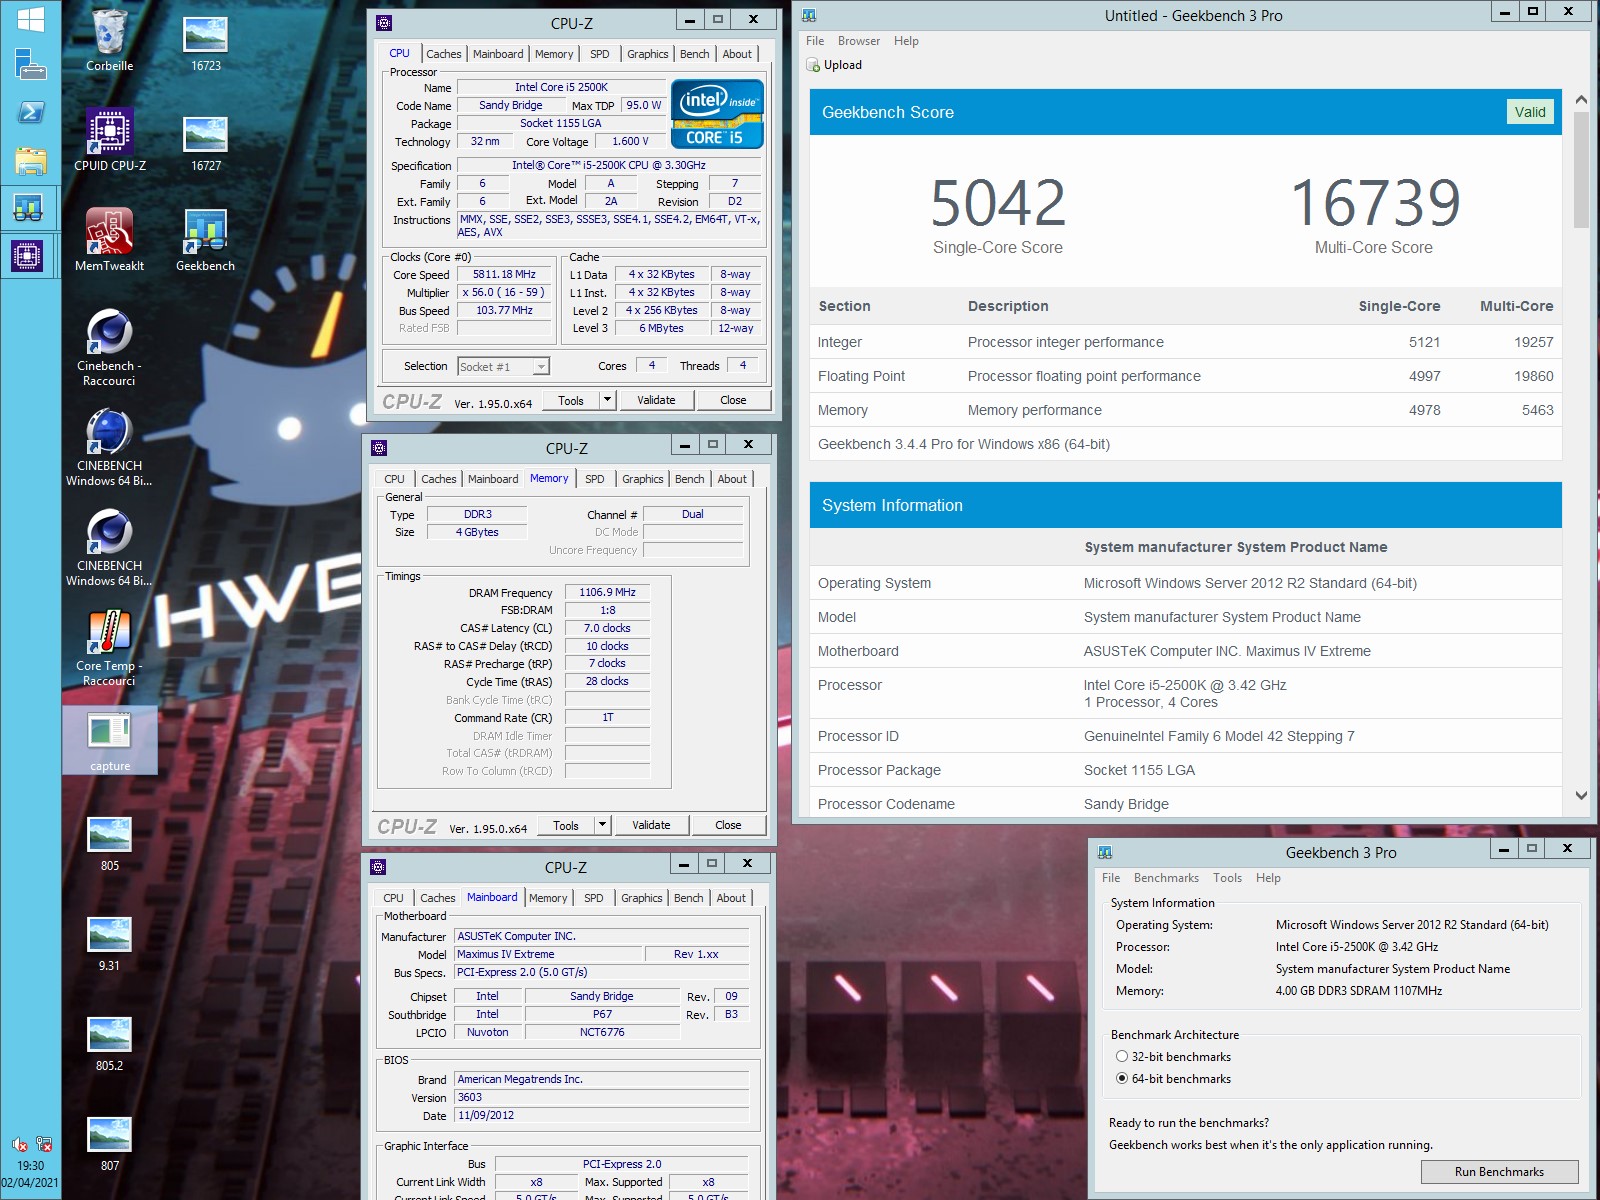Screen dimensions: 1600x1200
Task: Open the Geekbench desktop shortcut
Action: (x=205, y=240)
